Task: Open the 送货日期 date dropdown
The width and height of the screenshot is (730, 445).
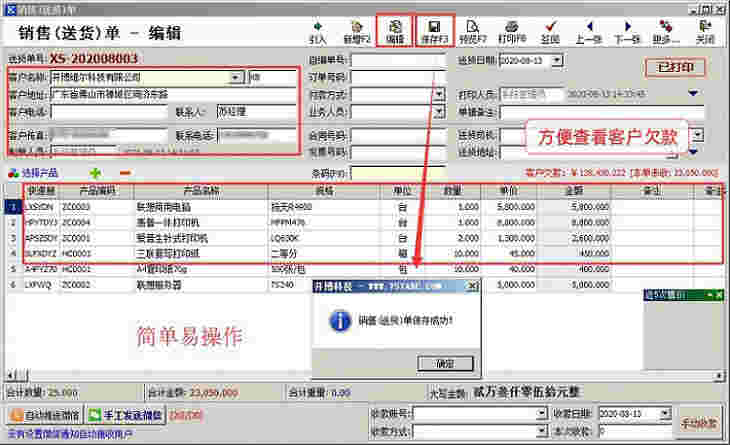Action: (556, 60)
